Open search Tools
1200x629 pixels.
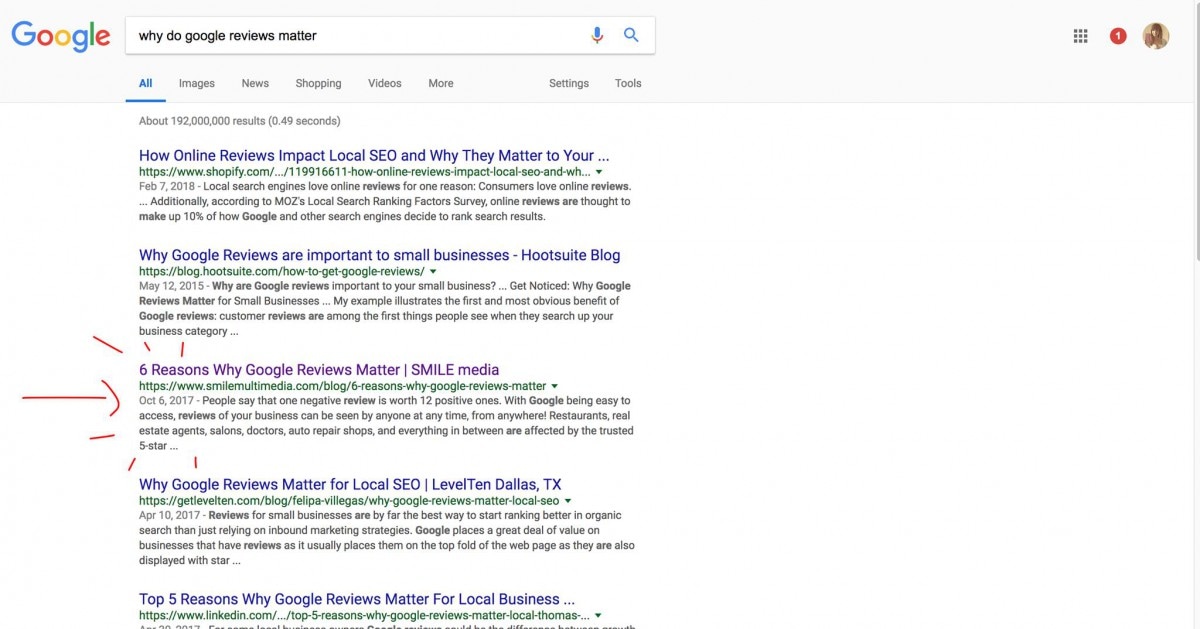(x=628, y=83)
